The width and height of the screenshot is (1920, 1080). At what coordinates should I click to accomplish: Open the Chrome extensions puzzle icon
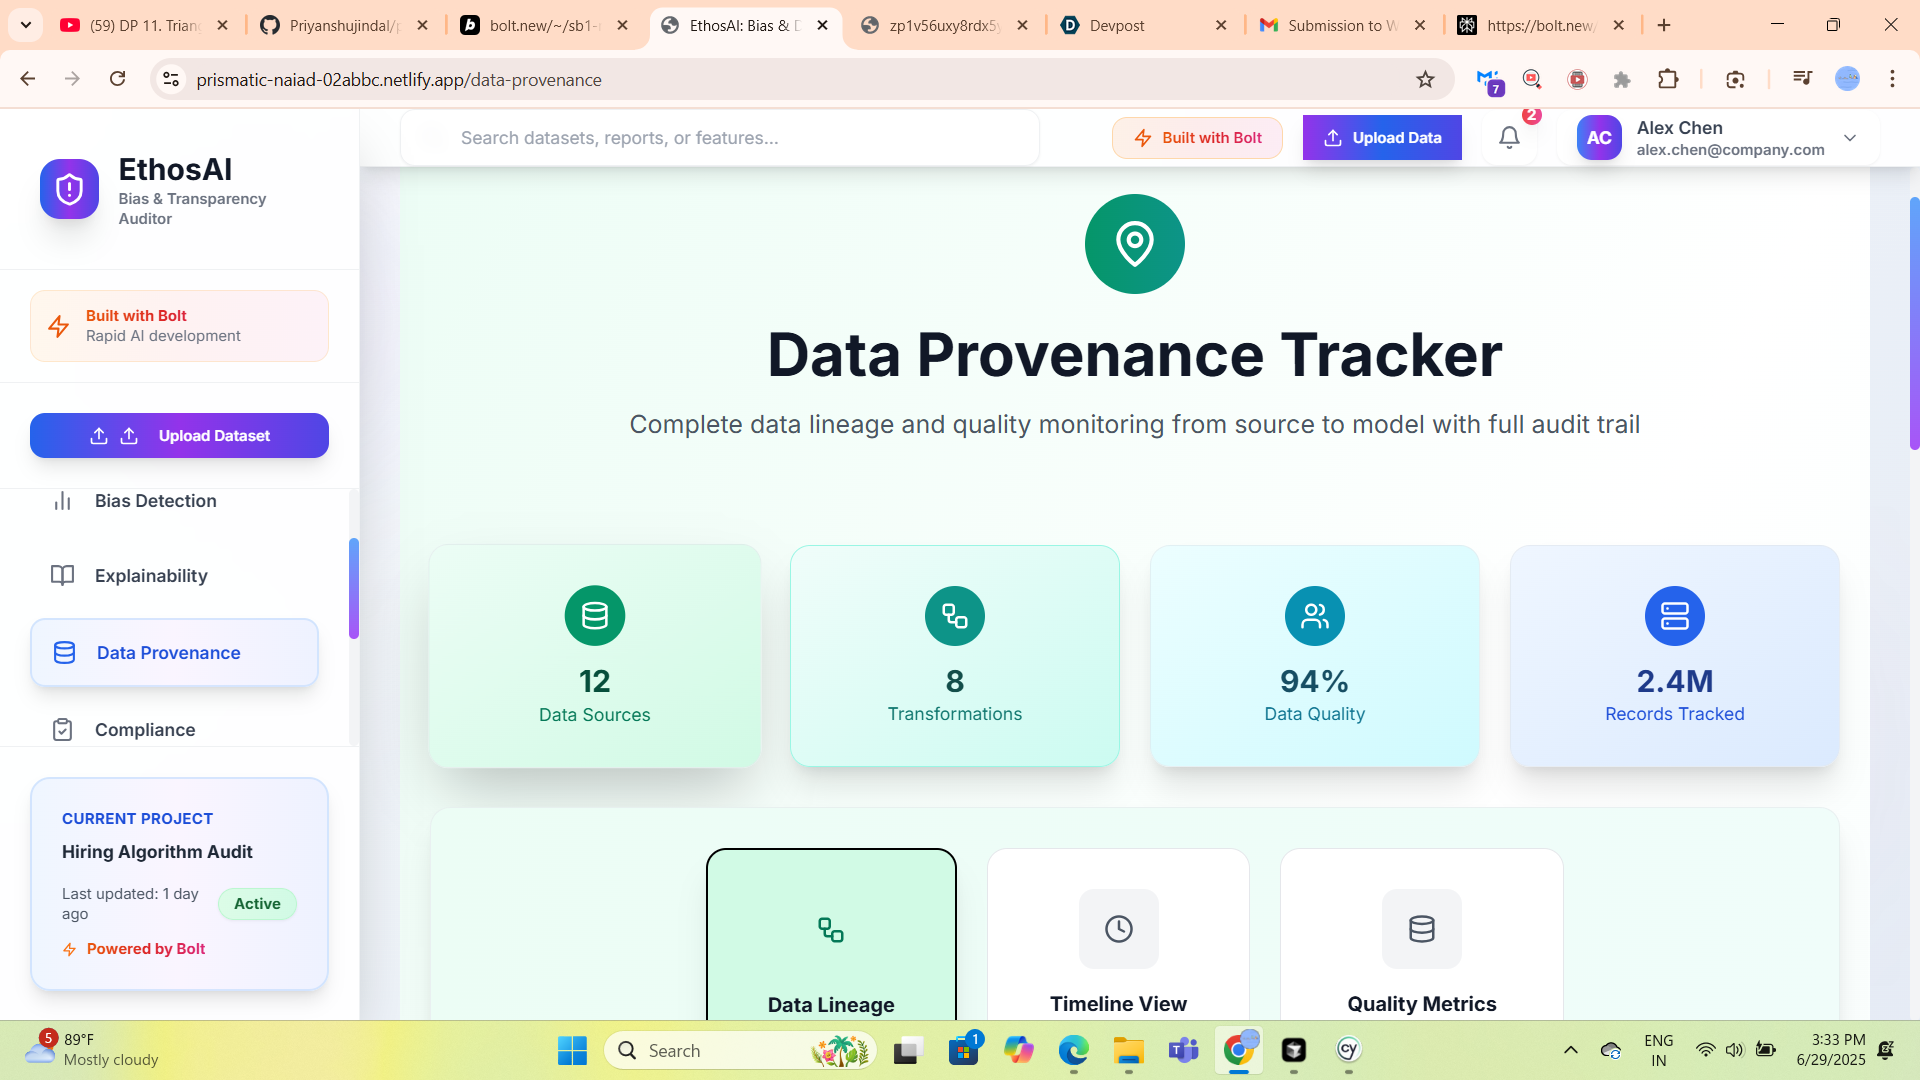1668,80
